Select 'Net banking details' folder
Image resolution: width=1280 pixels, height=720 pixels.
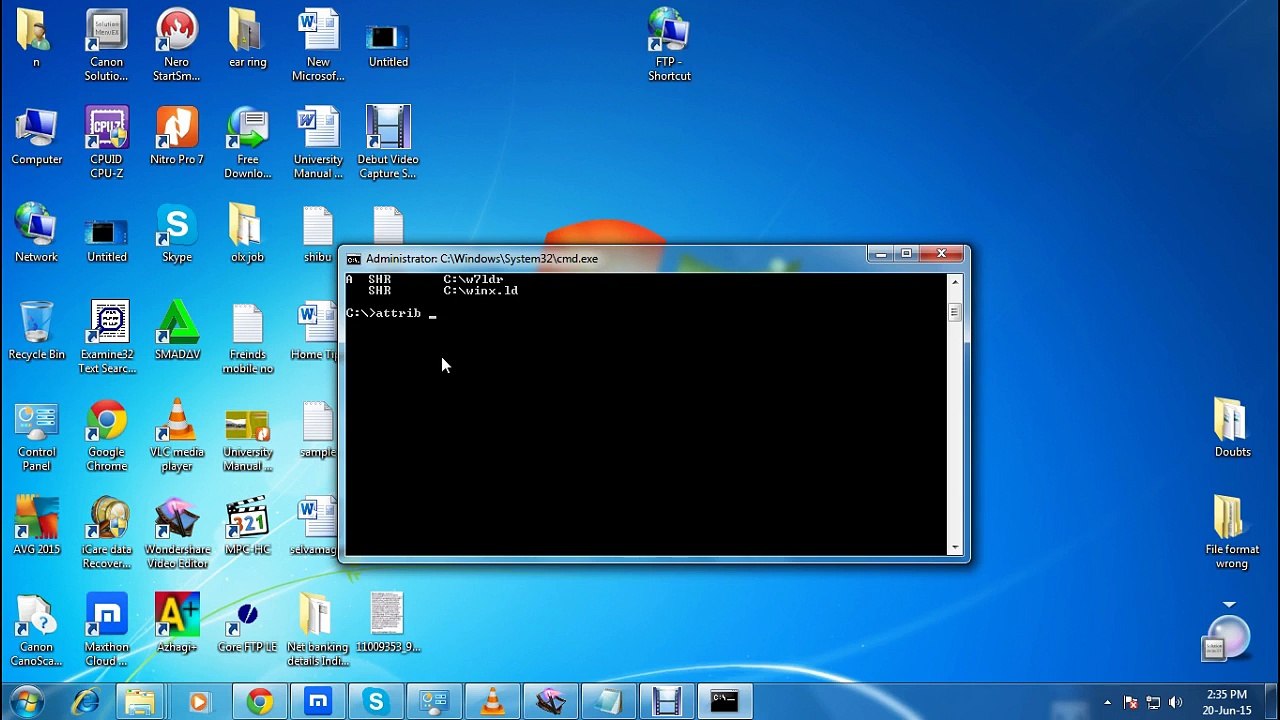tap(318, 631)
